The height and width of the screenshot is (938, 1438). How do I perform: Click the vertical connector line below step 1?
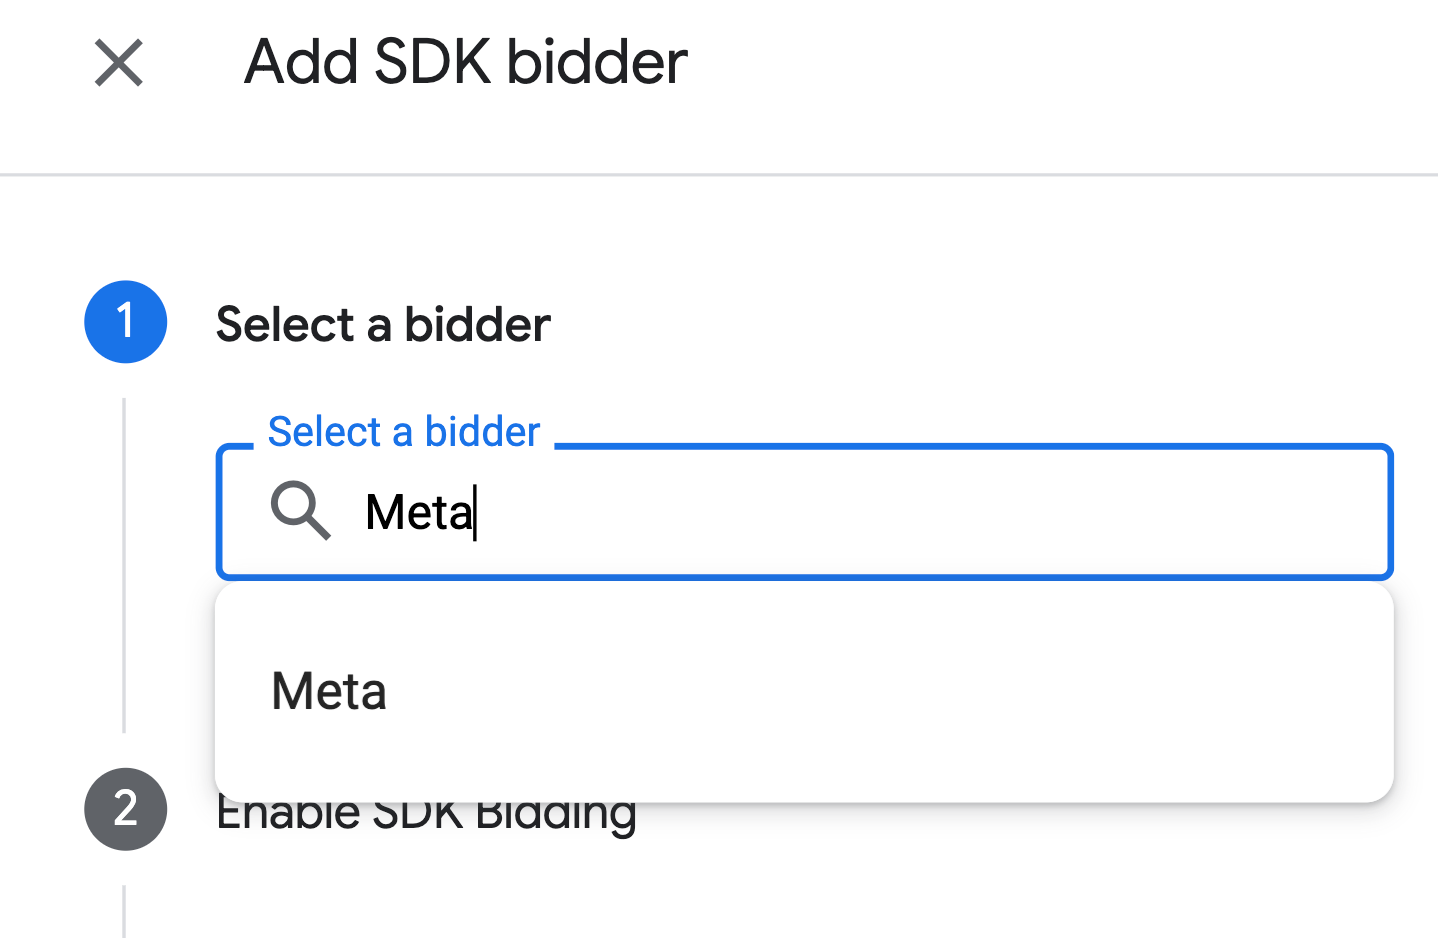click(124, 560)
